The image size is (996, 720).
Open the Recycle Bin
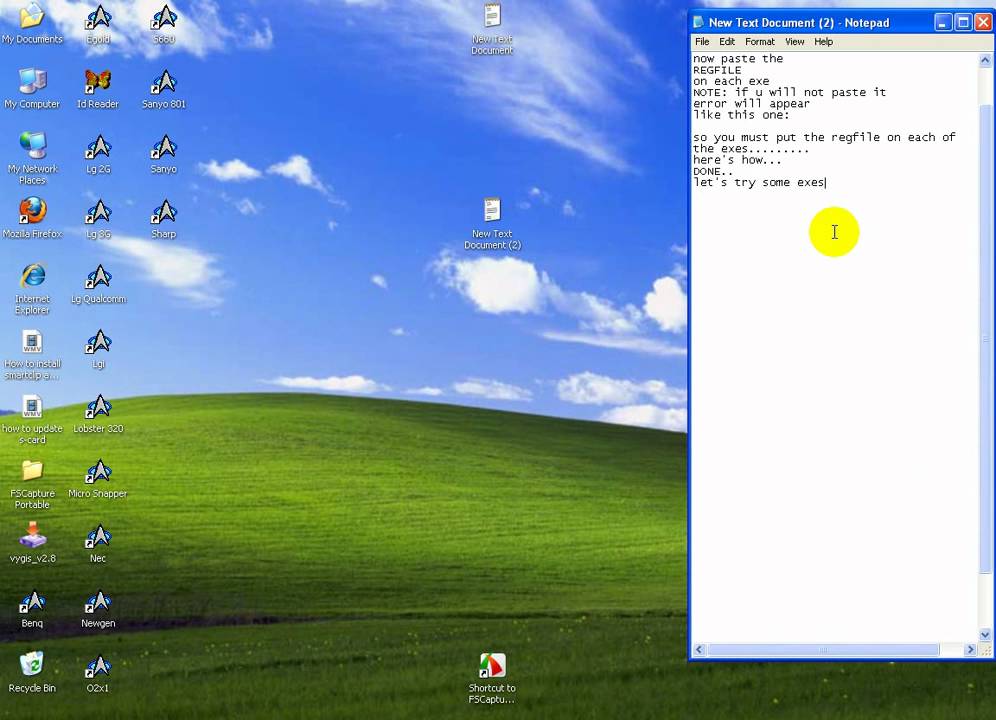pos(32,672)
